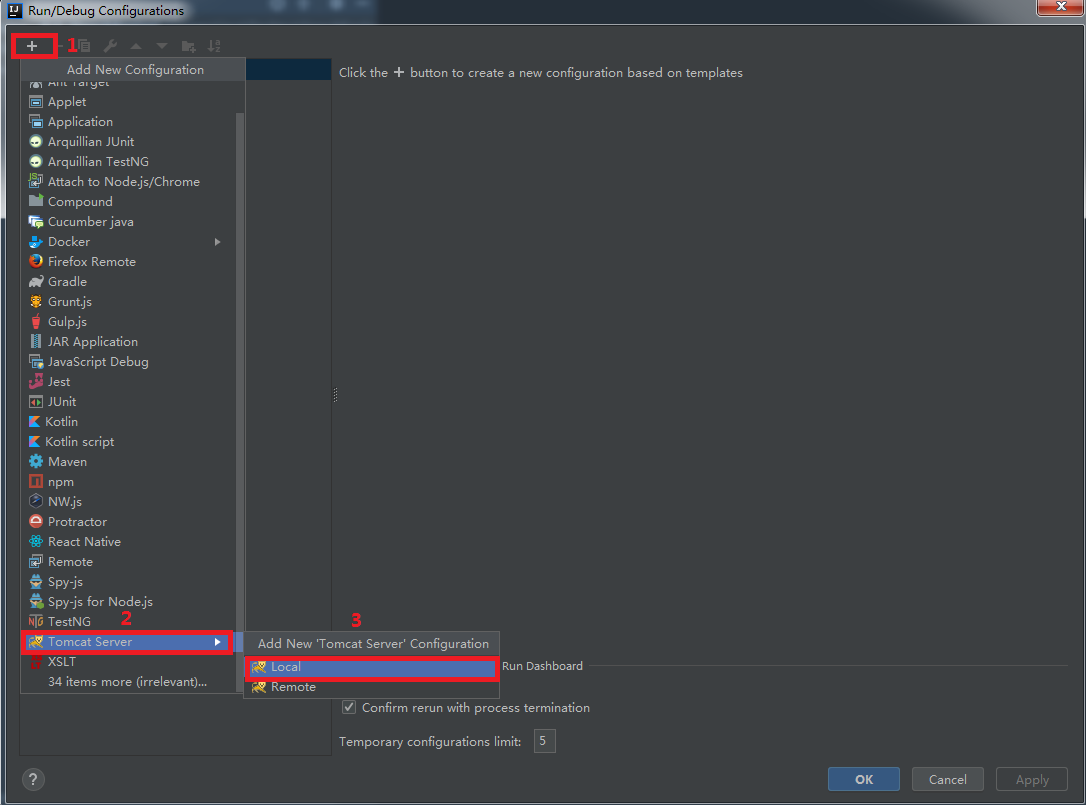Viewport: 1086px width, 805px height.
Task: Click the JavaScript Debug icon
Action: pyautogui.click(x=36, y=362)
